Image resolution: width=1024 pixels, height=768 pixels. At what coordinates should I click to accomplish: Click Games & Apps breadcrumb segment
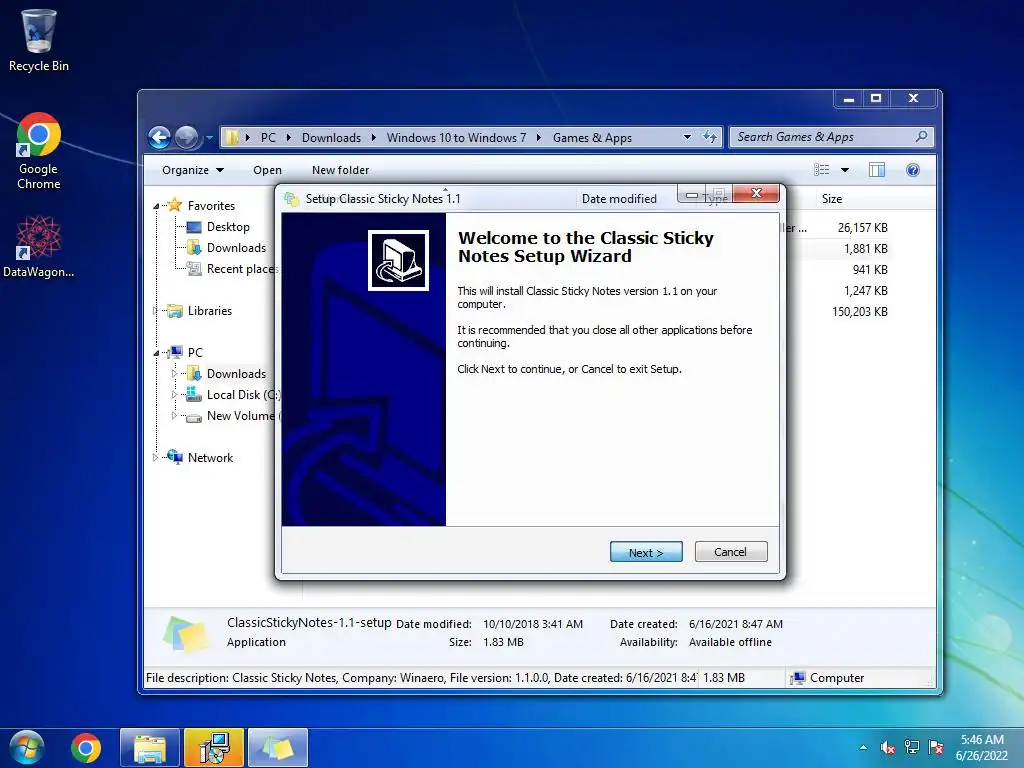[x=592, y=138]
